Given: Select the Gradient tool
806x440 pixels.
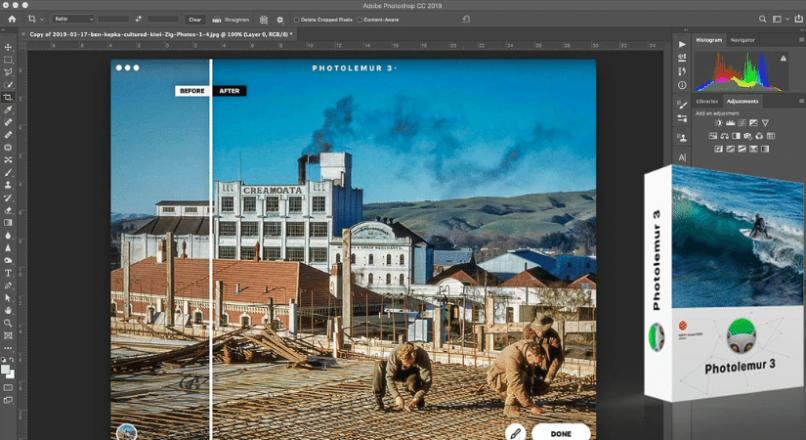Looking at the screenshot, I should coord(8,223).
